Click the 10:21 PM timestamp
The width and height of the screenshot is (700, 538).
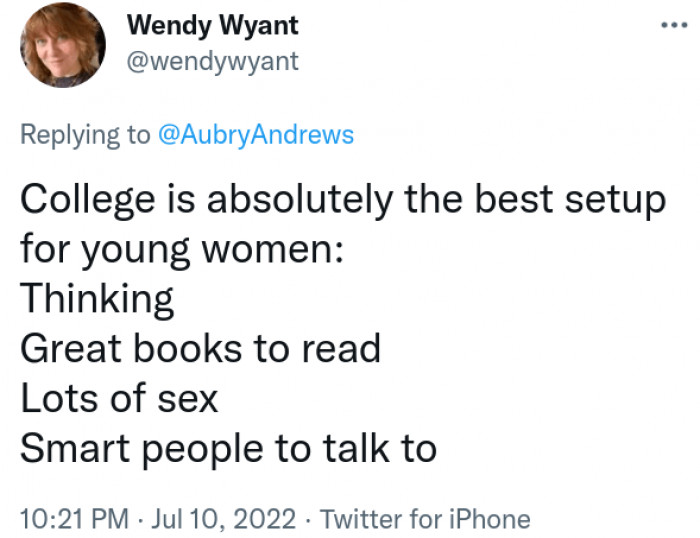(73, 519)
